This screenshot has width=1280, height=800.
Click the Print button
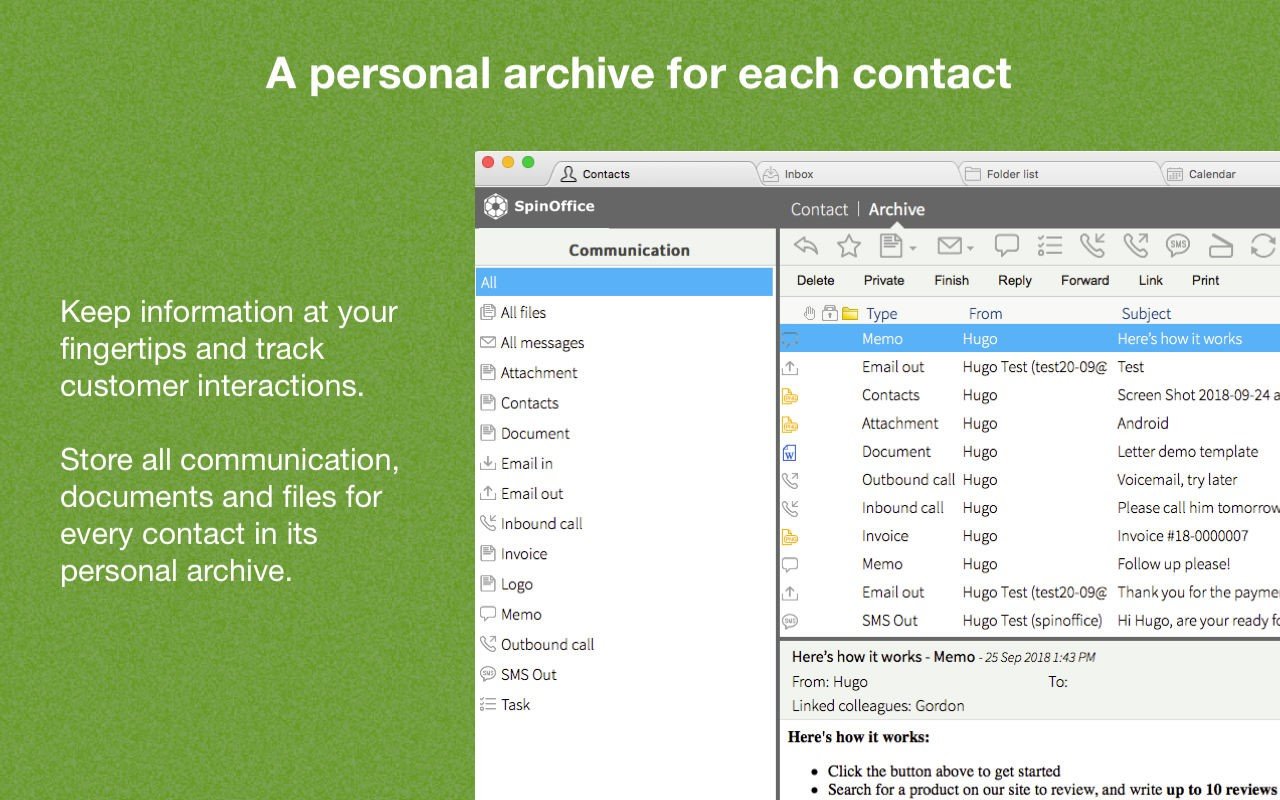[x=1206, y=280]
